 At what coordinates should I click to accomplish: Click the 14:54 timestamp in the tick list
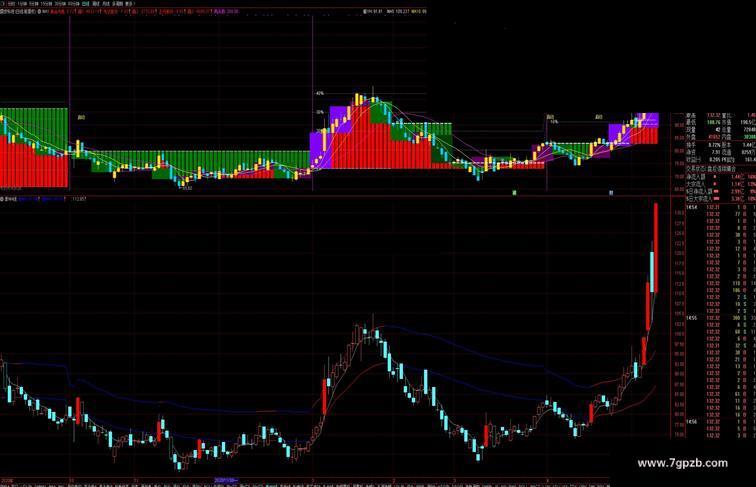[691, 207]
